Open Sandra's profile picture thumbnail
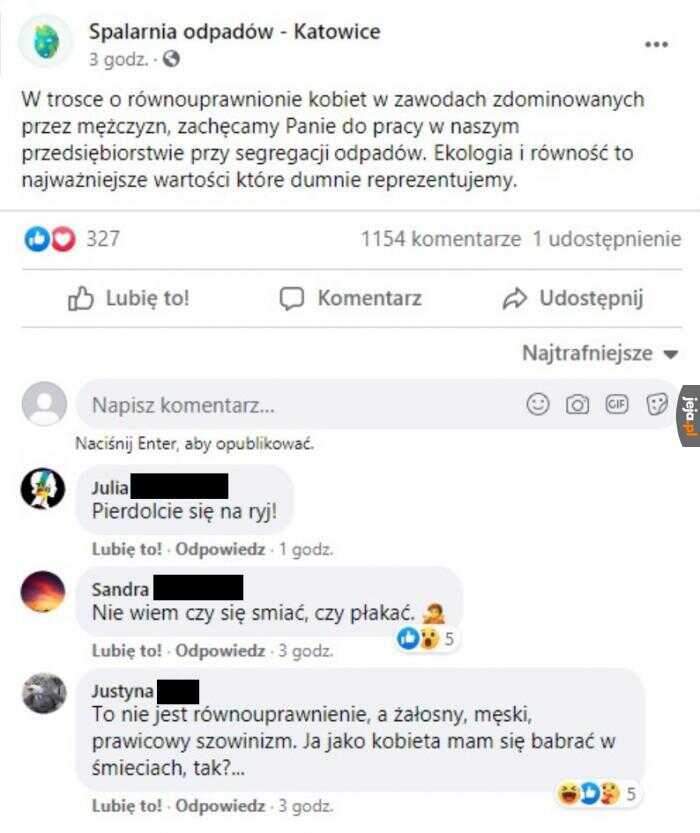This screenshot has height=833, width=700. (x=43, y=591)
